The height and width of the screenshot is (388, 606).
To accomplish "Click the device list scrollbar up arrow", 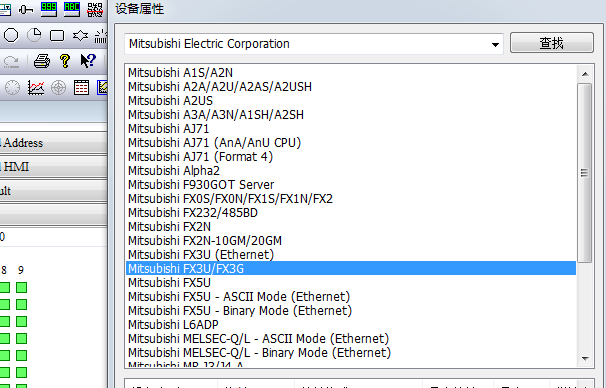I will pyautogui.click(x=585, y=74).
